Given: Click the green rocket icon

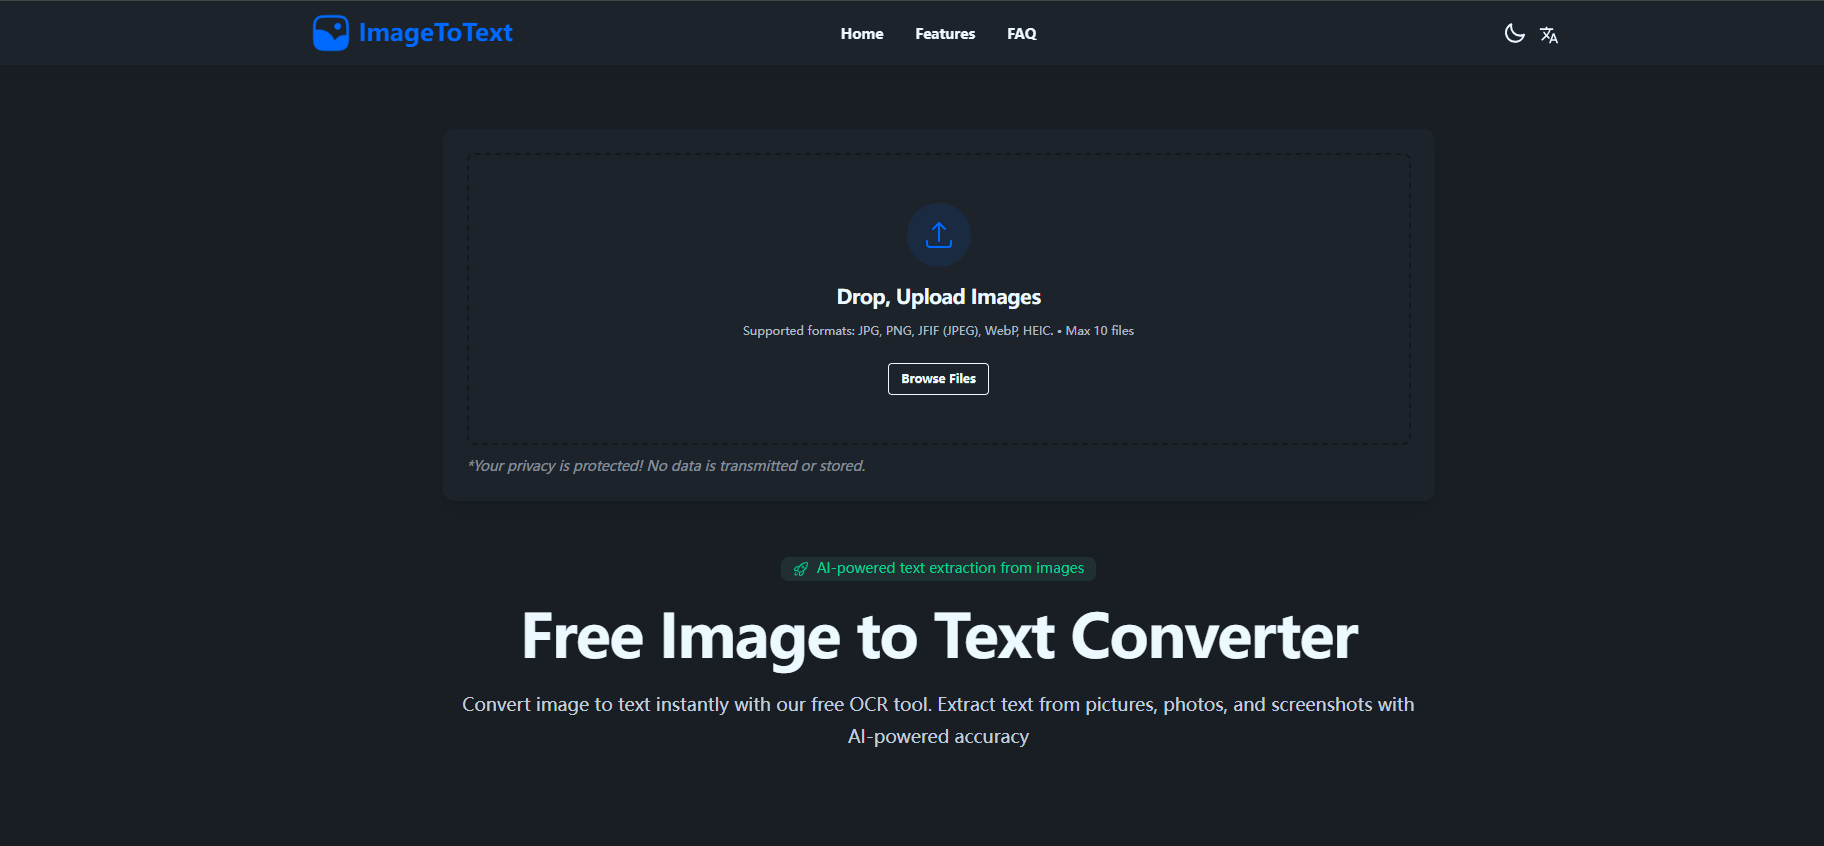Looking at the screenshot, I should (800, 569).
